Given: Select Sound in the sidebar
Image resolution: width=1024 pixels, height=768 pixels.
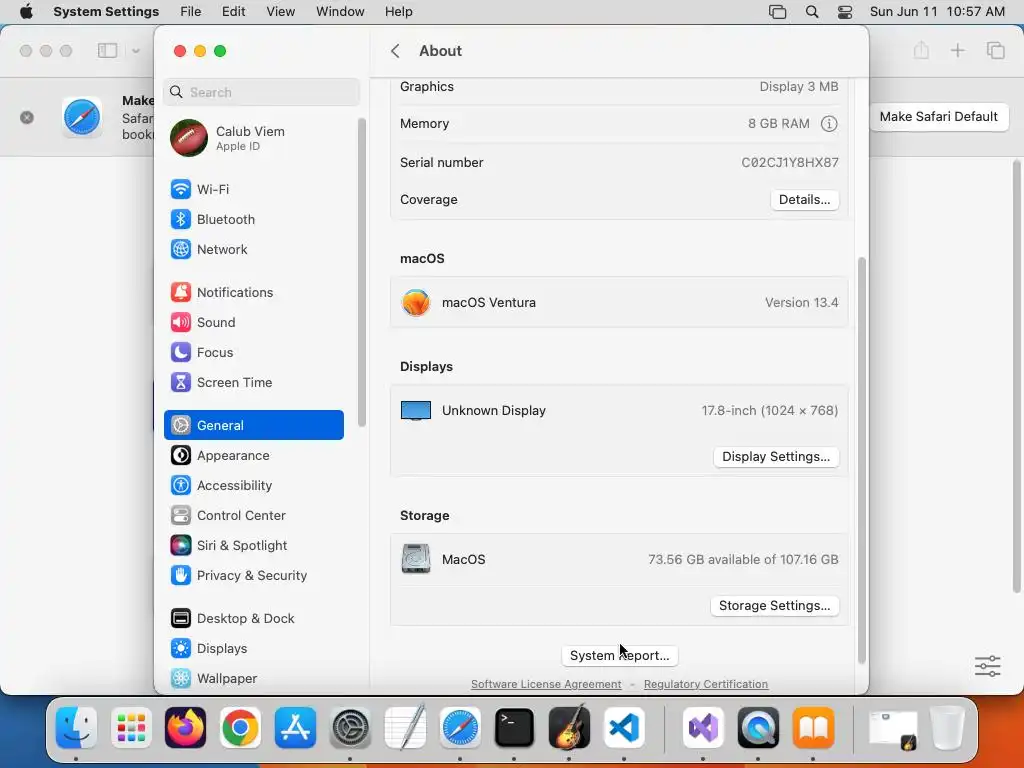Looking at the screenshot, I should click(253, 323).
